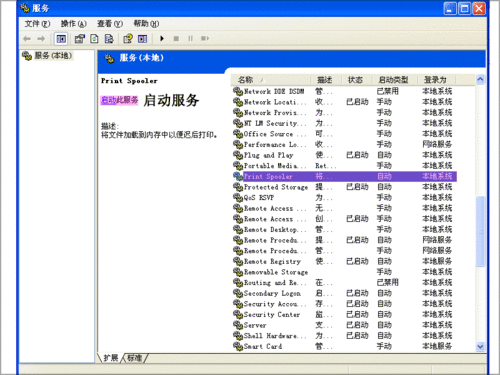This screenshot has height=375, width=500.
Task: Select the Security Accou... service row
Action: click(344, 304)
